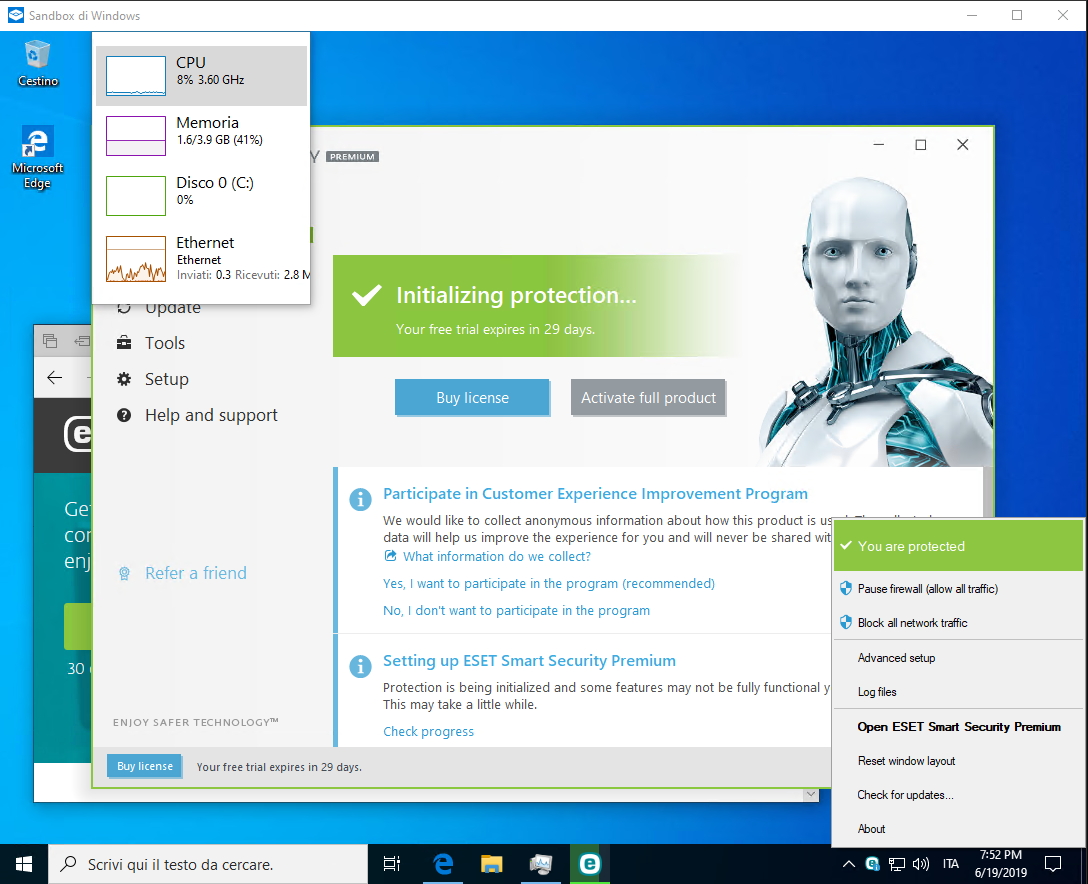The height and width of the screenshot is (884, 1088).
Task: Click the Check progress link
Action: click(x=428, y=731)
